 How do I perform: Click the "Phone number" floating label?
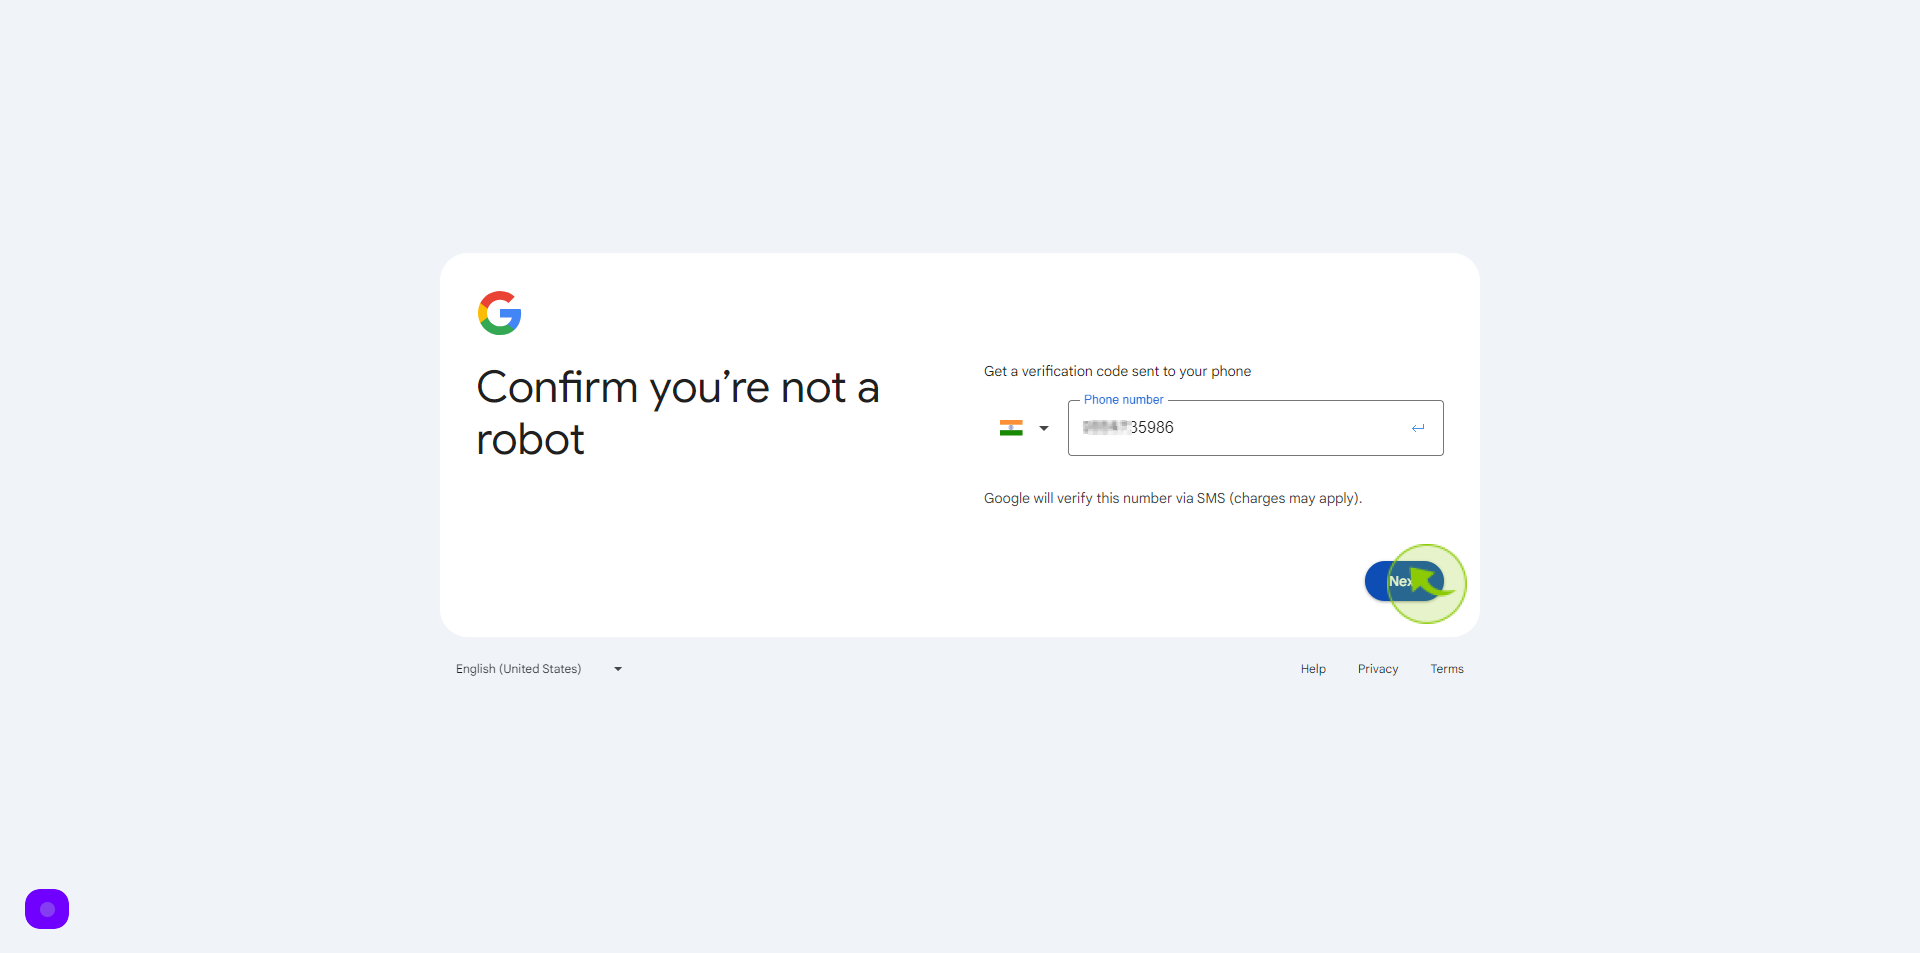tap(1124, 400)
